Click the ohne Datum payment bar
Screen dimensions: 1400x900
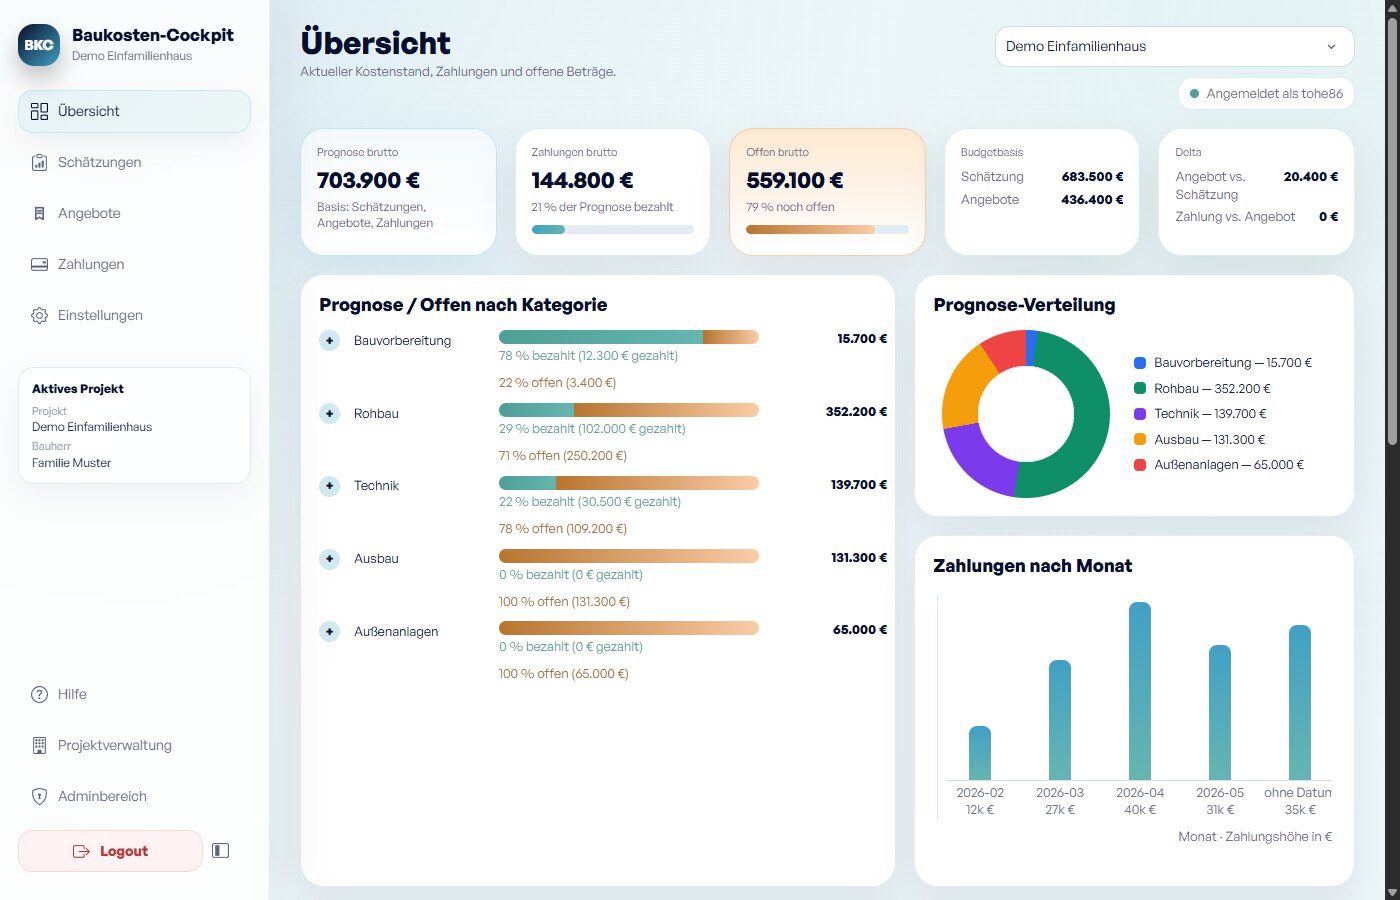click(x=1300, y=703)
